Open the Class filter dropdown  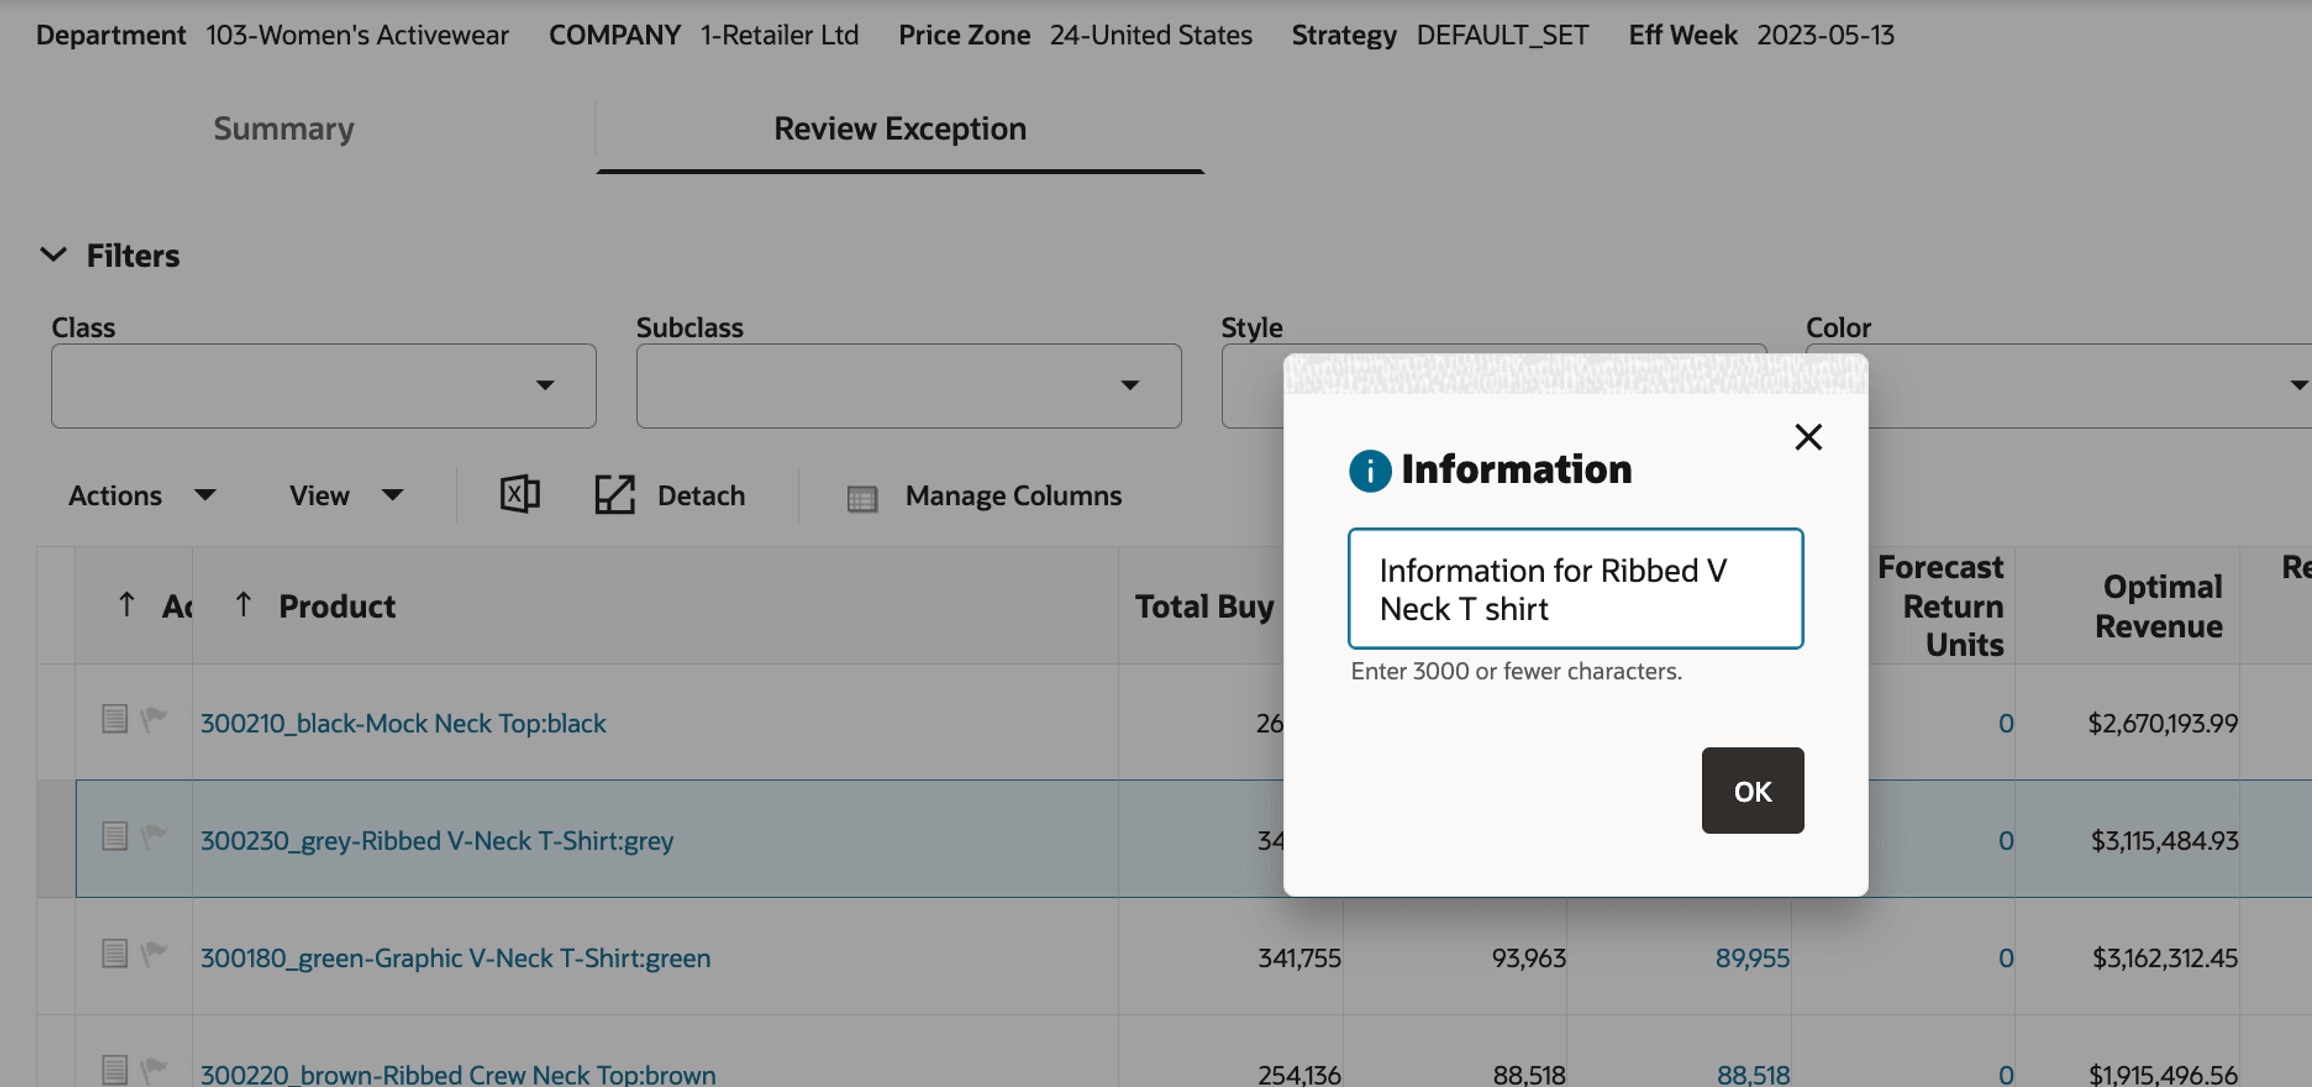[545, 386]
